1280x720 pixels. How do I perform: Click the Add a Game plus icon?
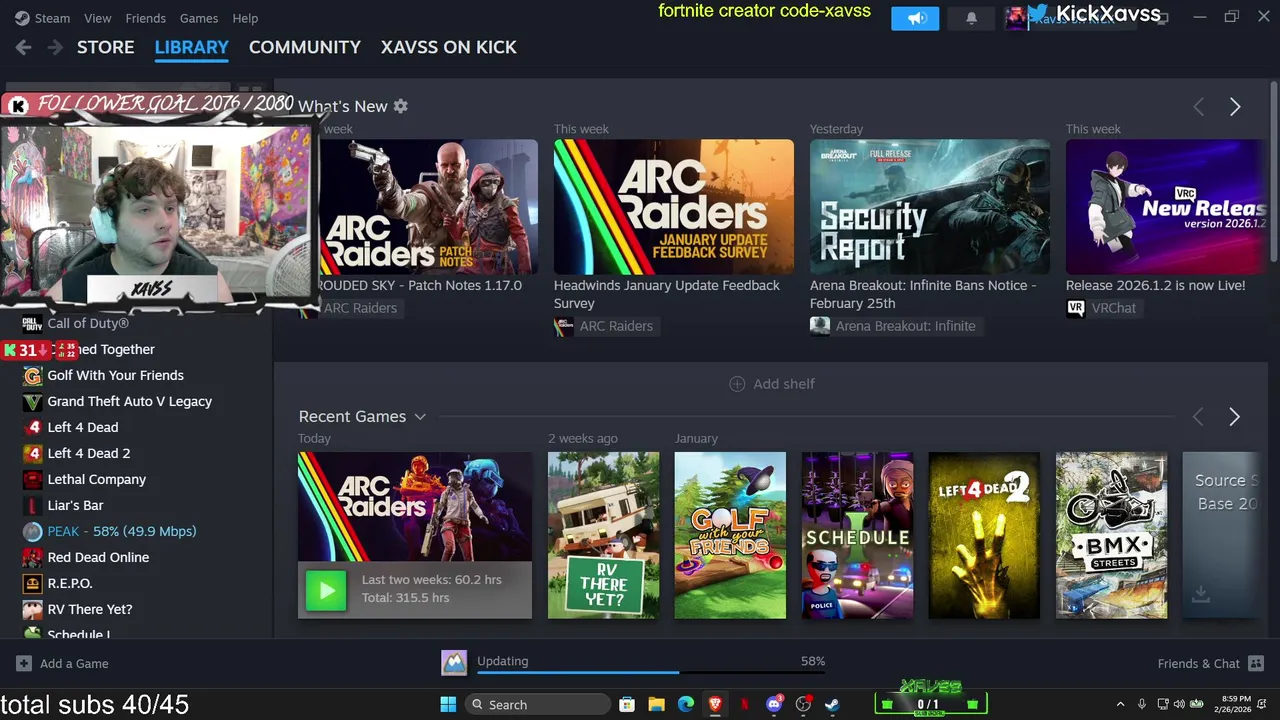tap(24, 663)
